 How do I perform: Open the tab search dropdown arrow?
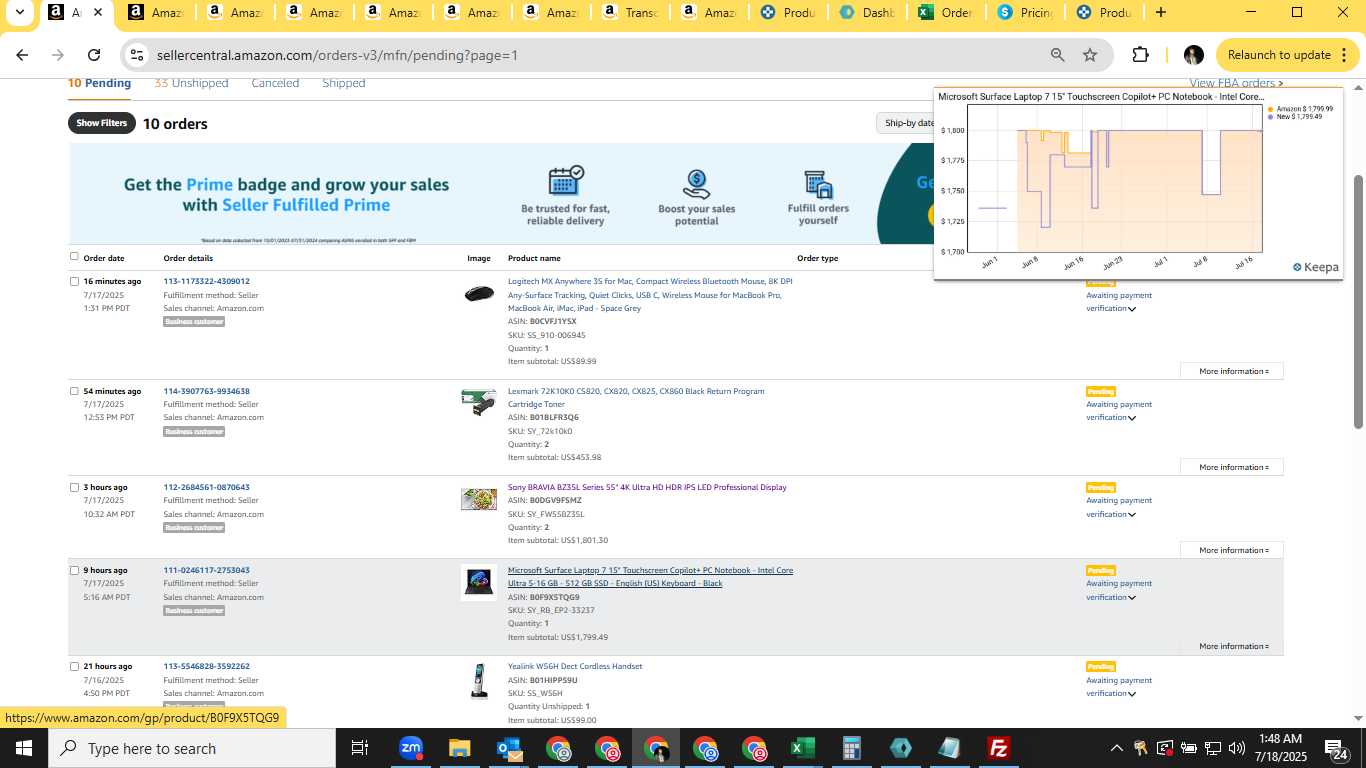19,13
